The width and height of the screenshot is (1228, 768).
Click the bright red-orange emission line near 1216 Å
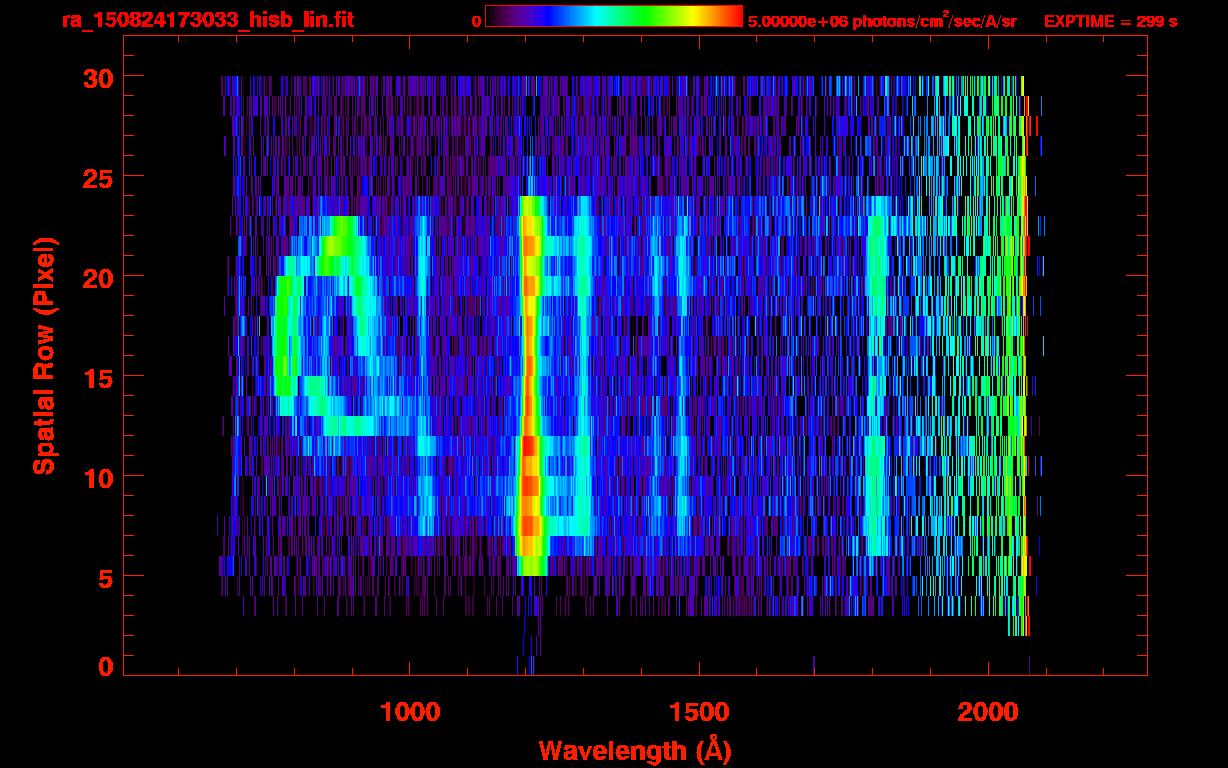(x=530, y=385)
